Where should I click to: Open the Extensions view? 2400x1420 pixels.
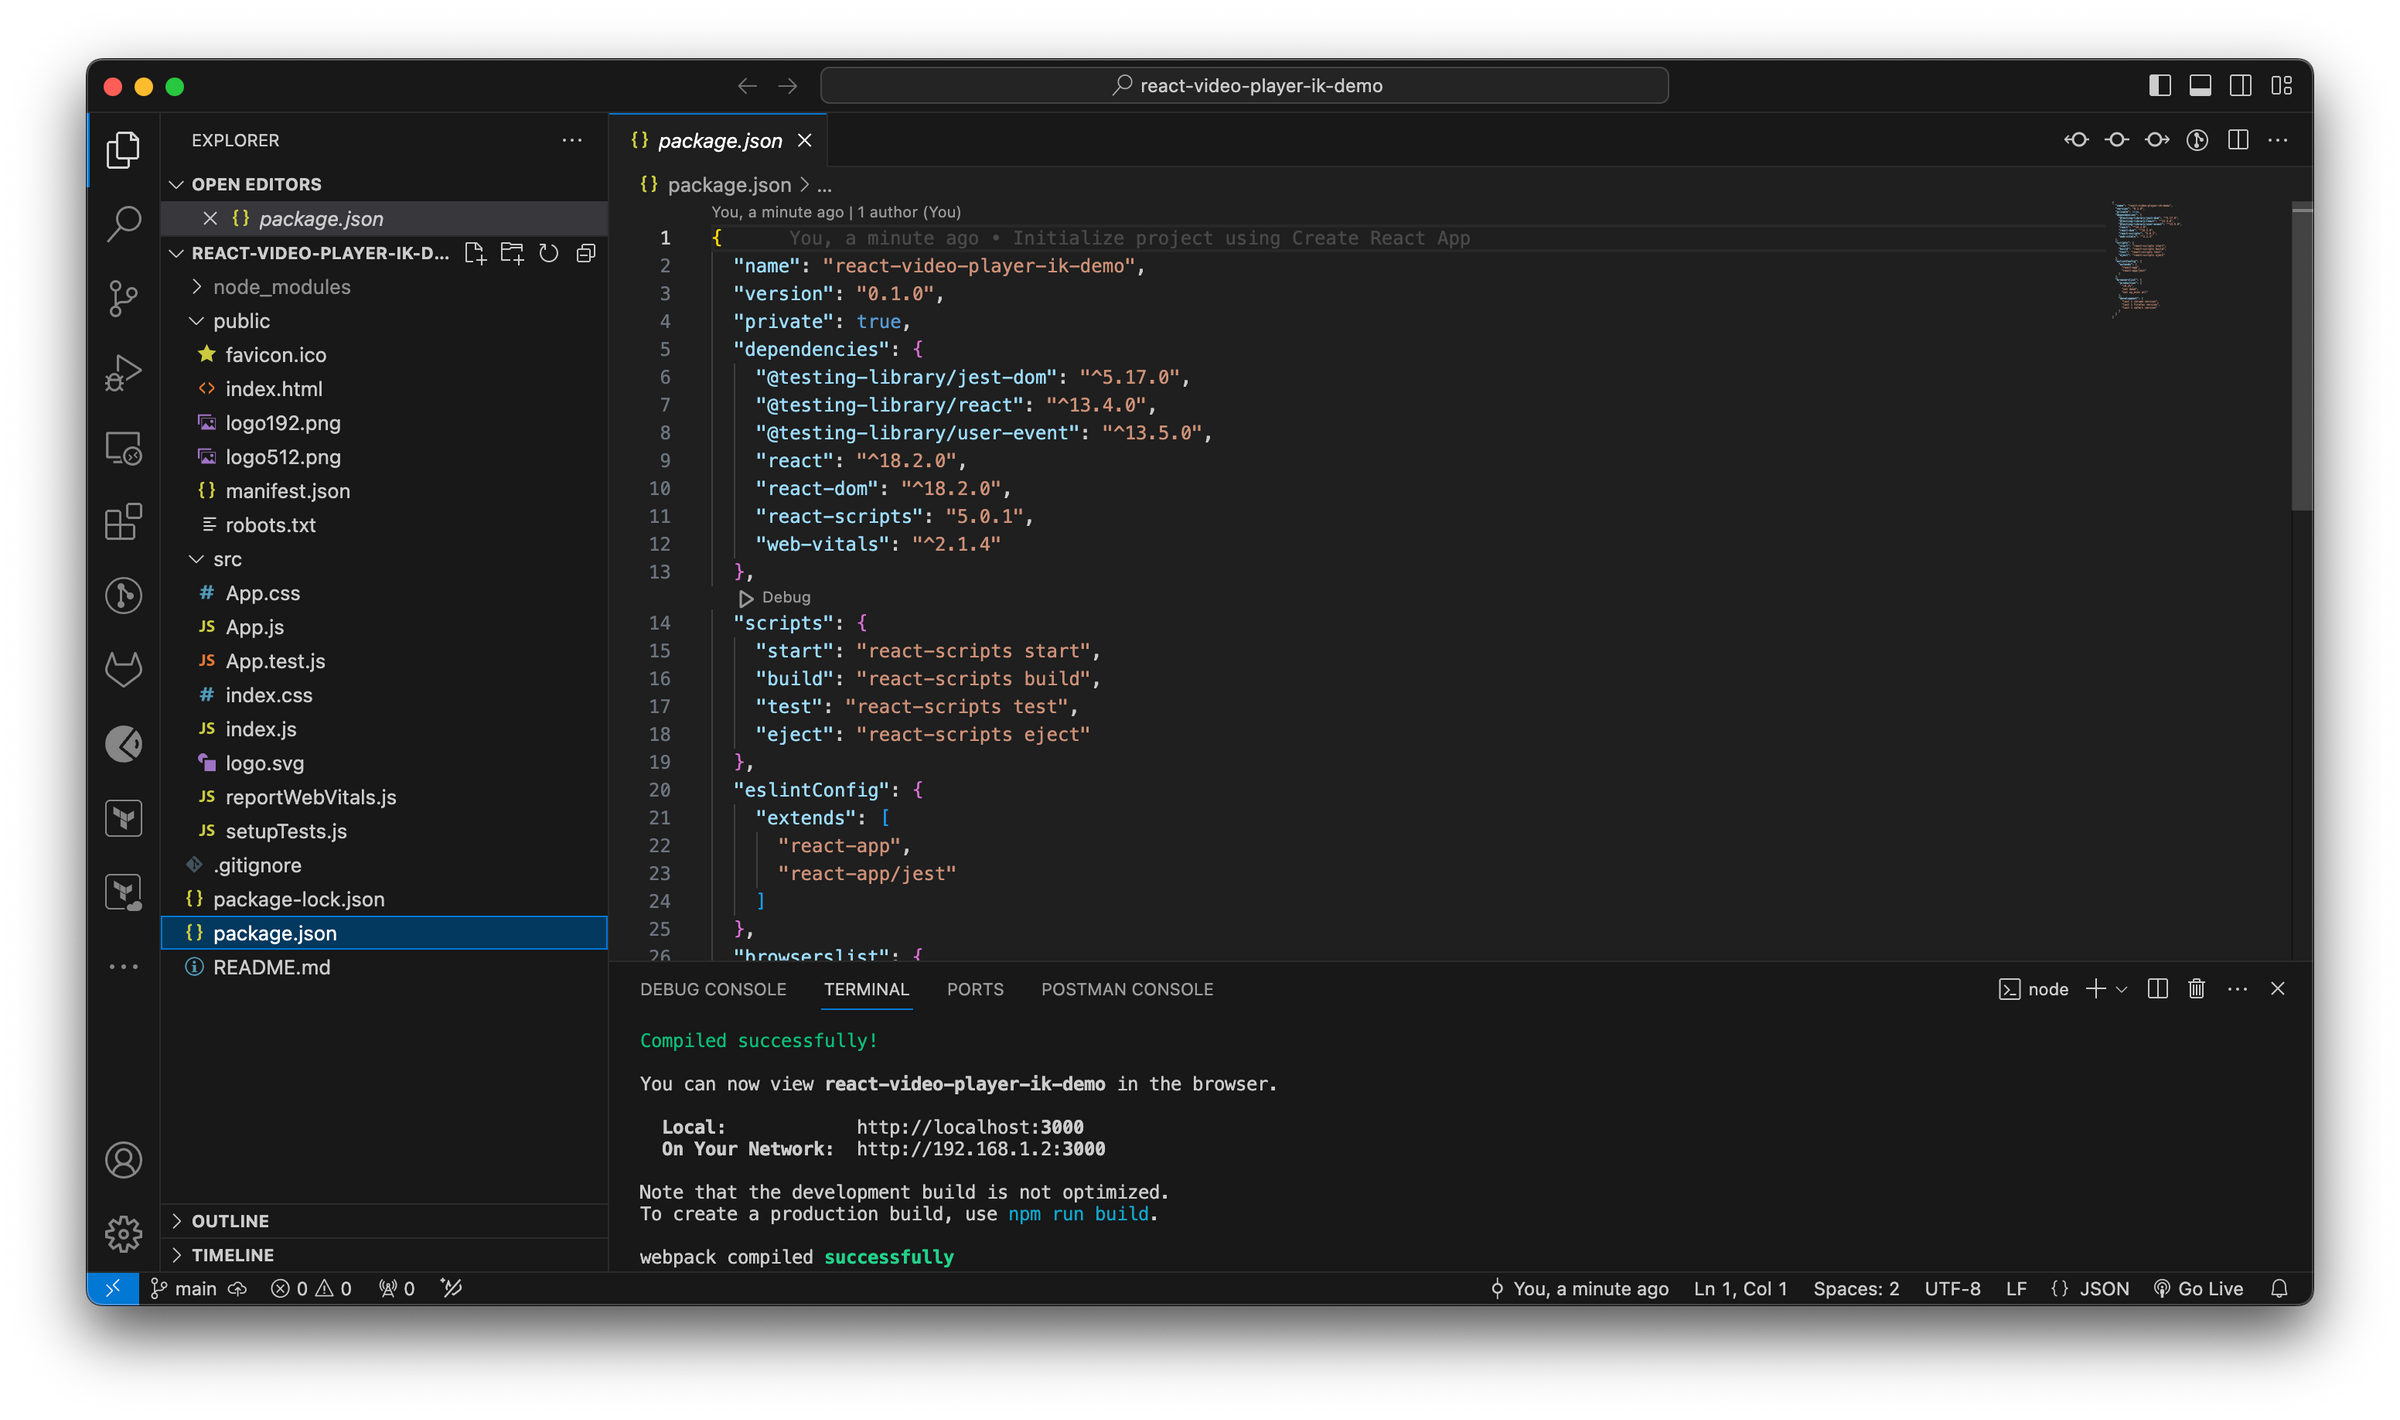[123, 521]
